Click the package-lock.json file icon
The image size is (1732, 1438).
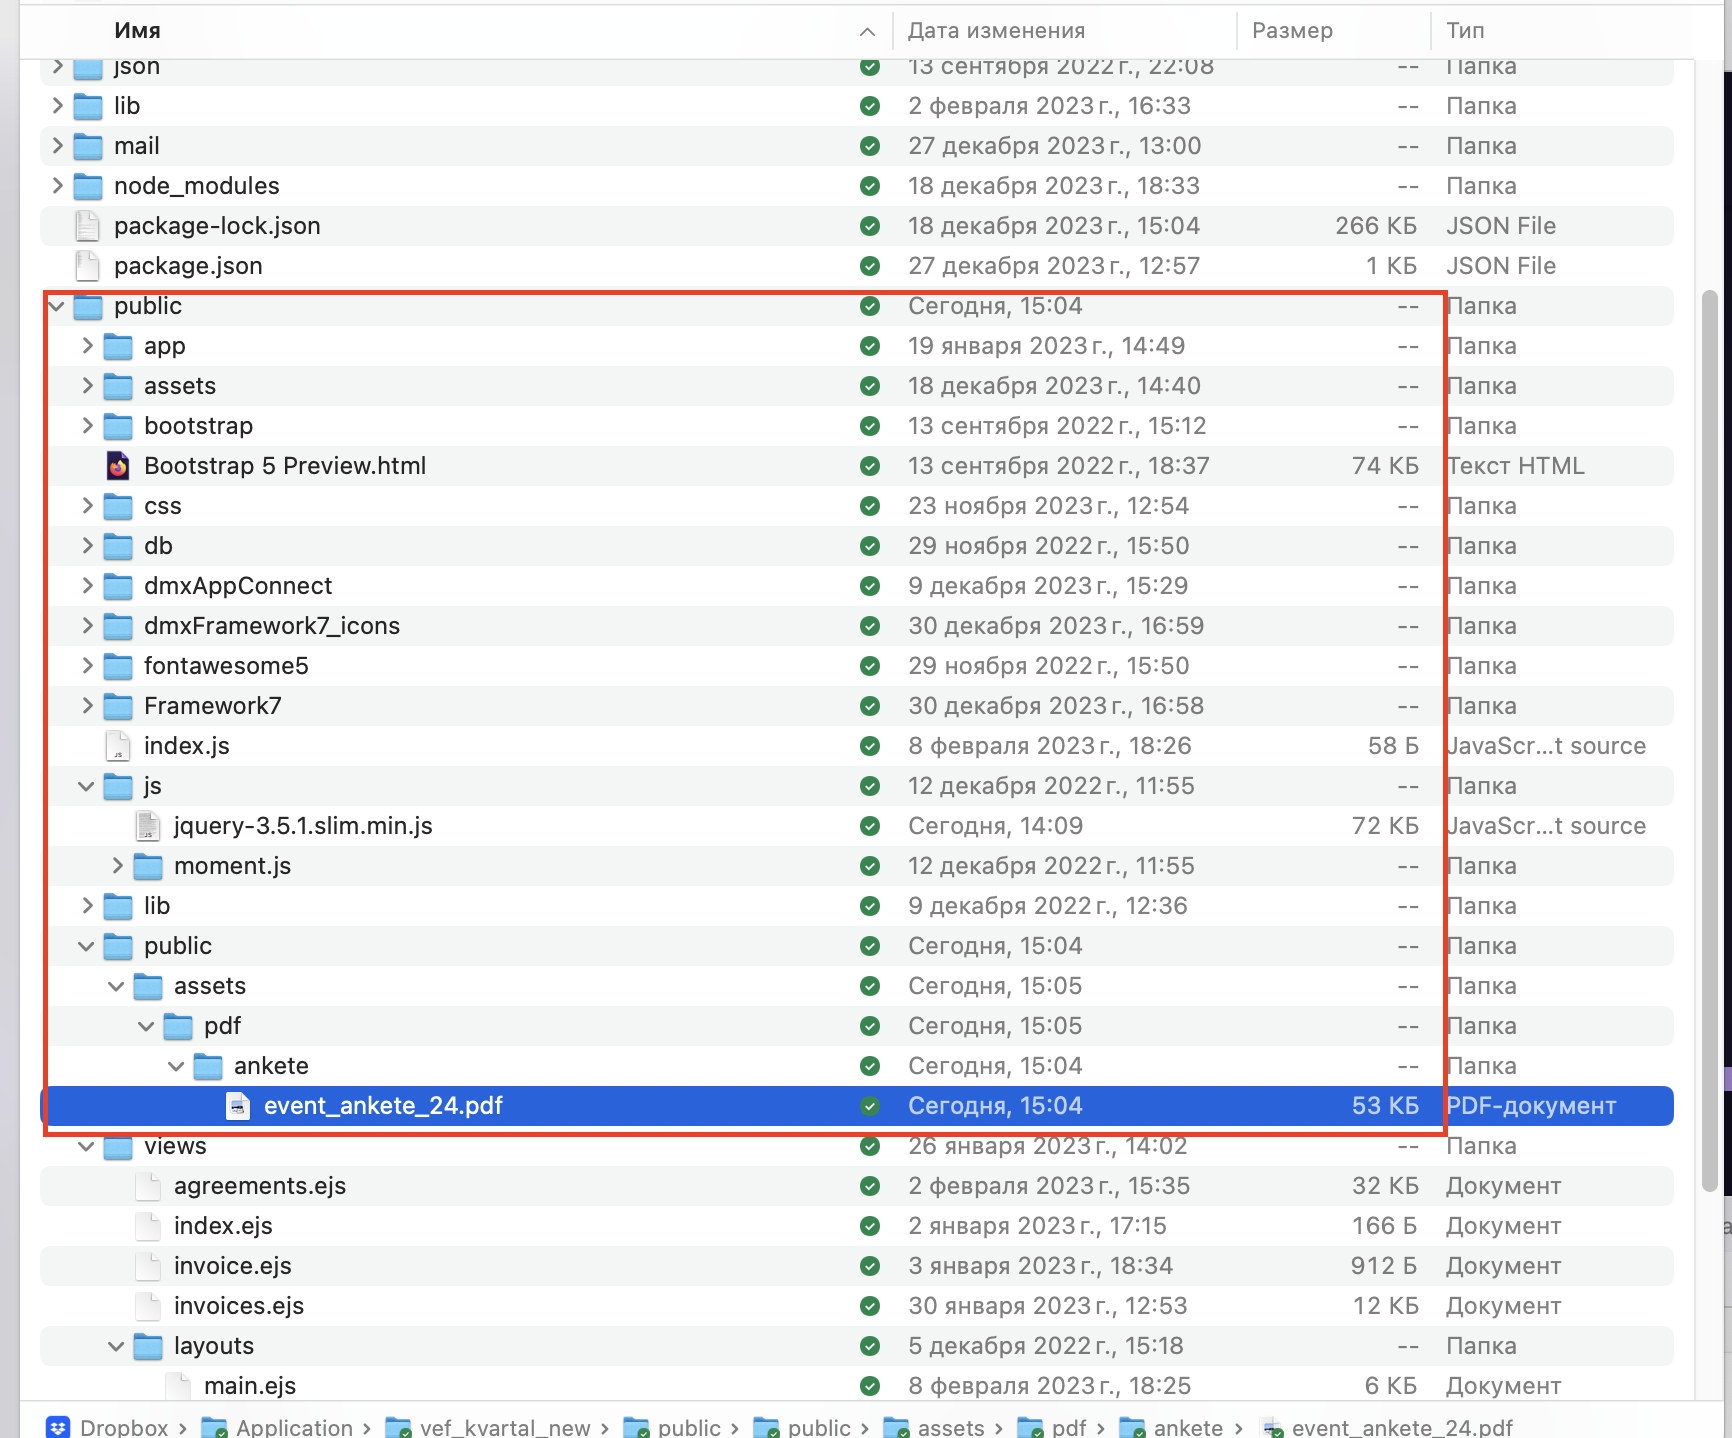[x=88, y=226]
